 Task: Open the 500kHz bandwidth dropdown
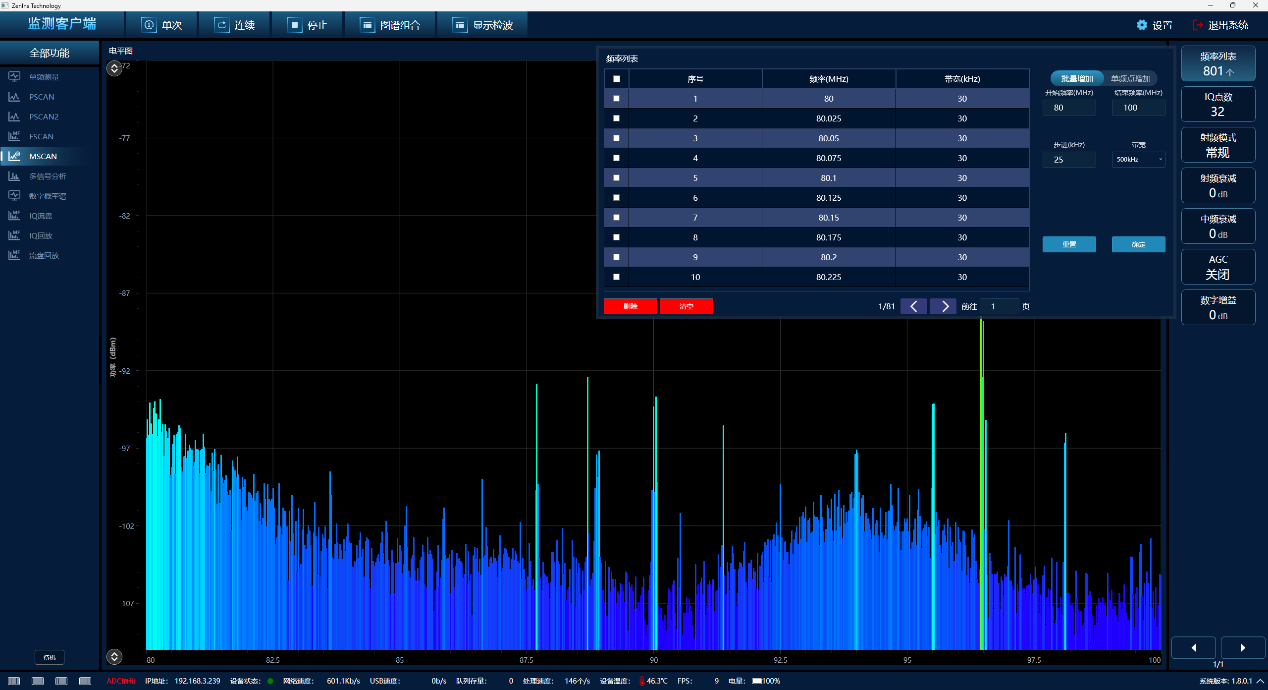pos(1138,160)
